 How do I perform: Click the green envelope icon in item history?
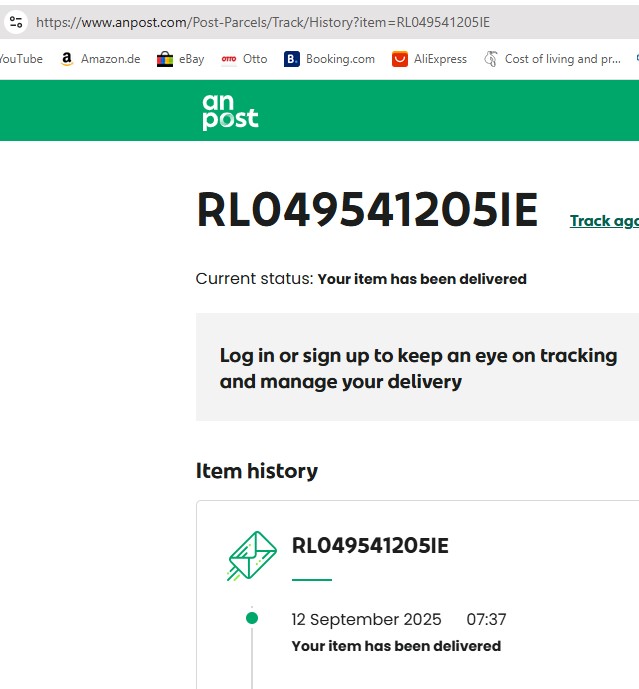click(252, 555)
